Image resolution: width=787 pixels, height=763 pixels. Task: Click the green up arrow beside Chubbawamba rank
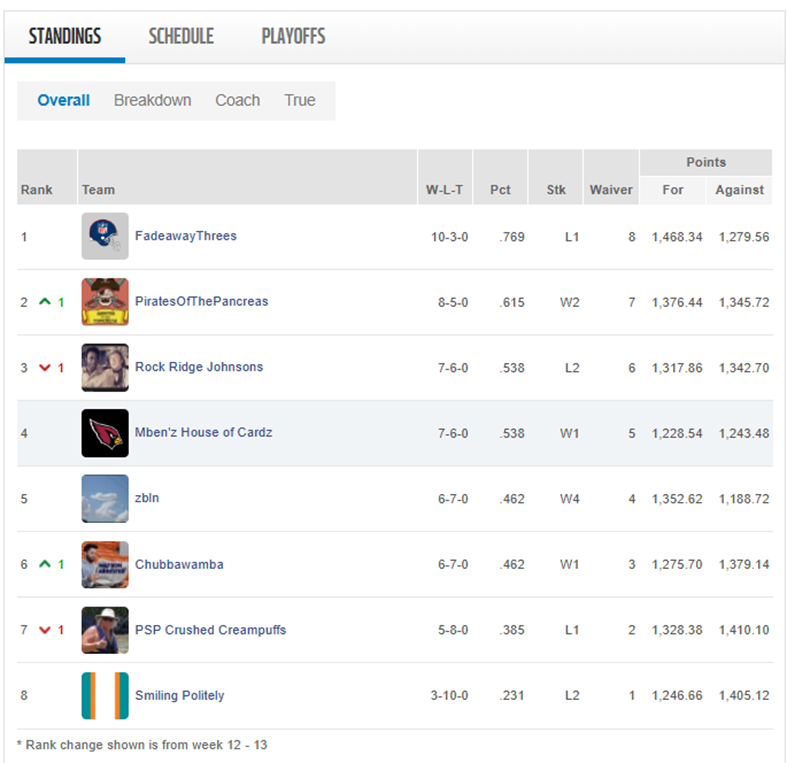click(x=45, y=564)
